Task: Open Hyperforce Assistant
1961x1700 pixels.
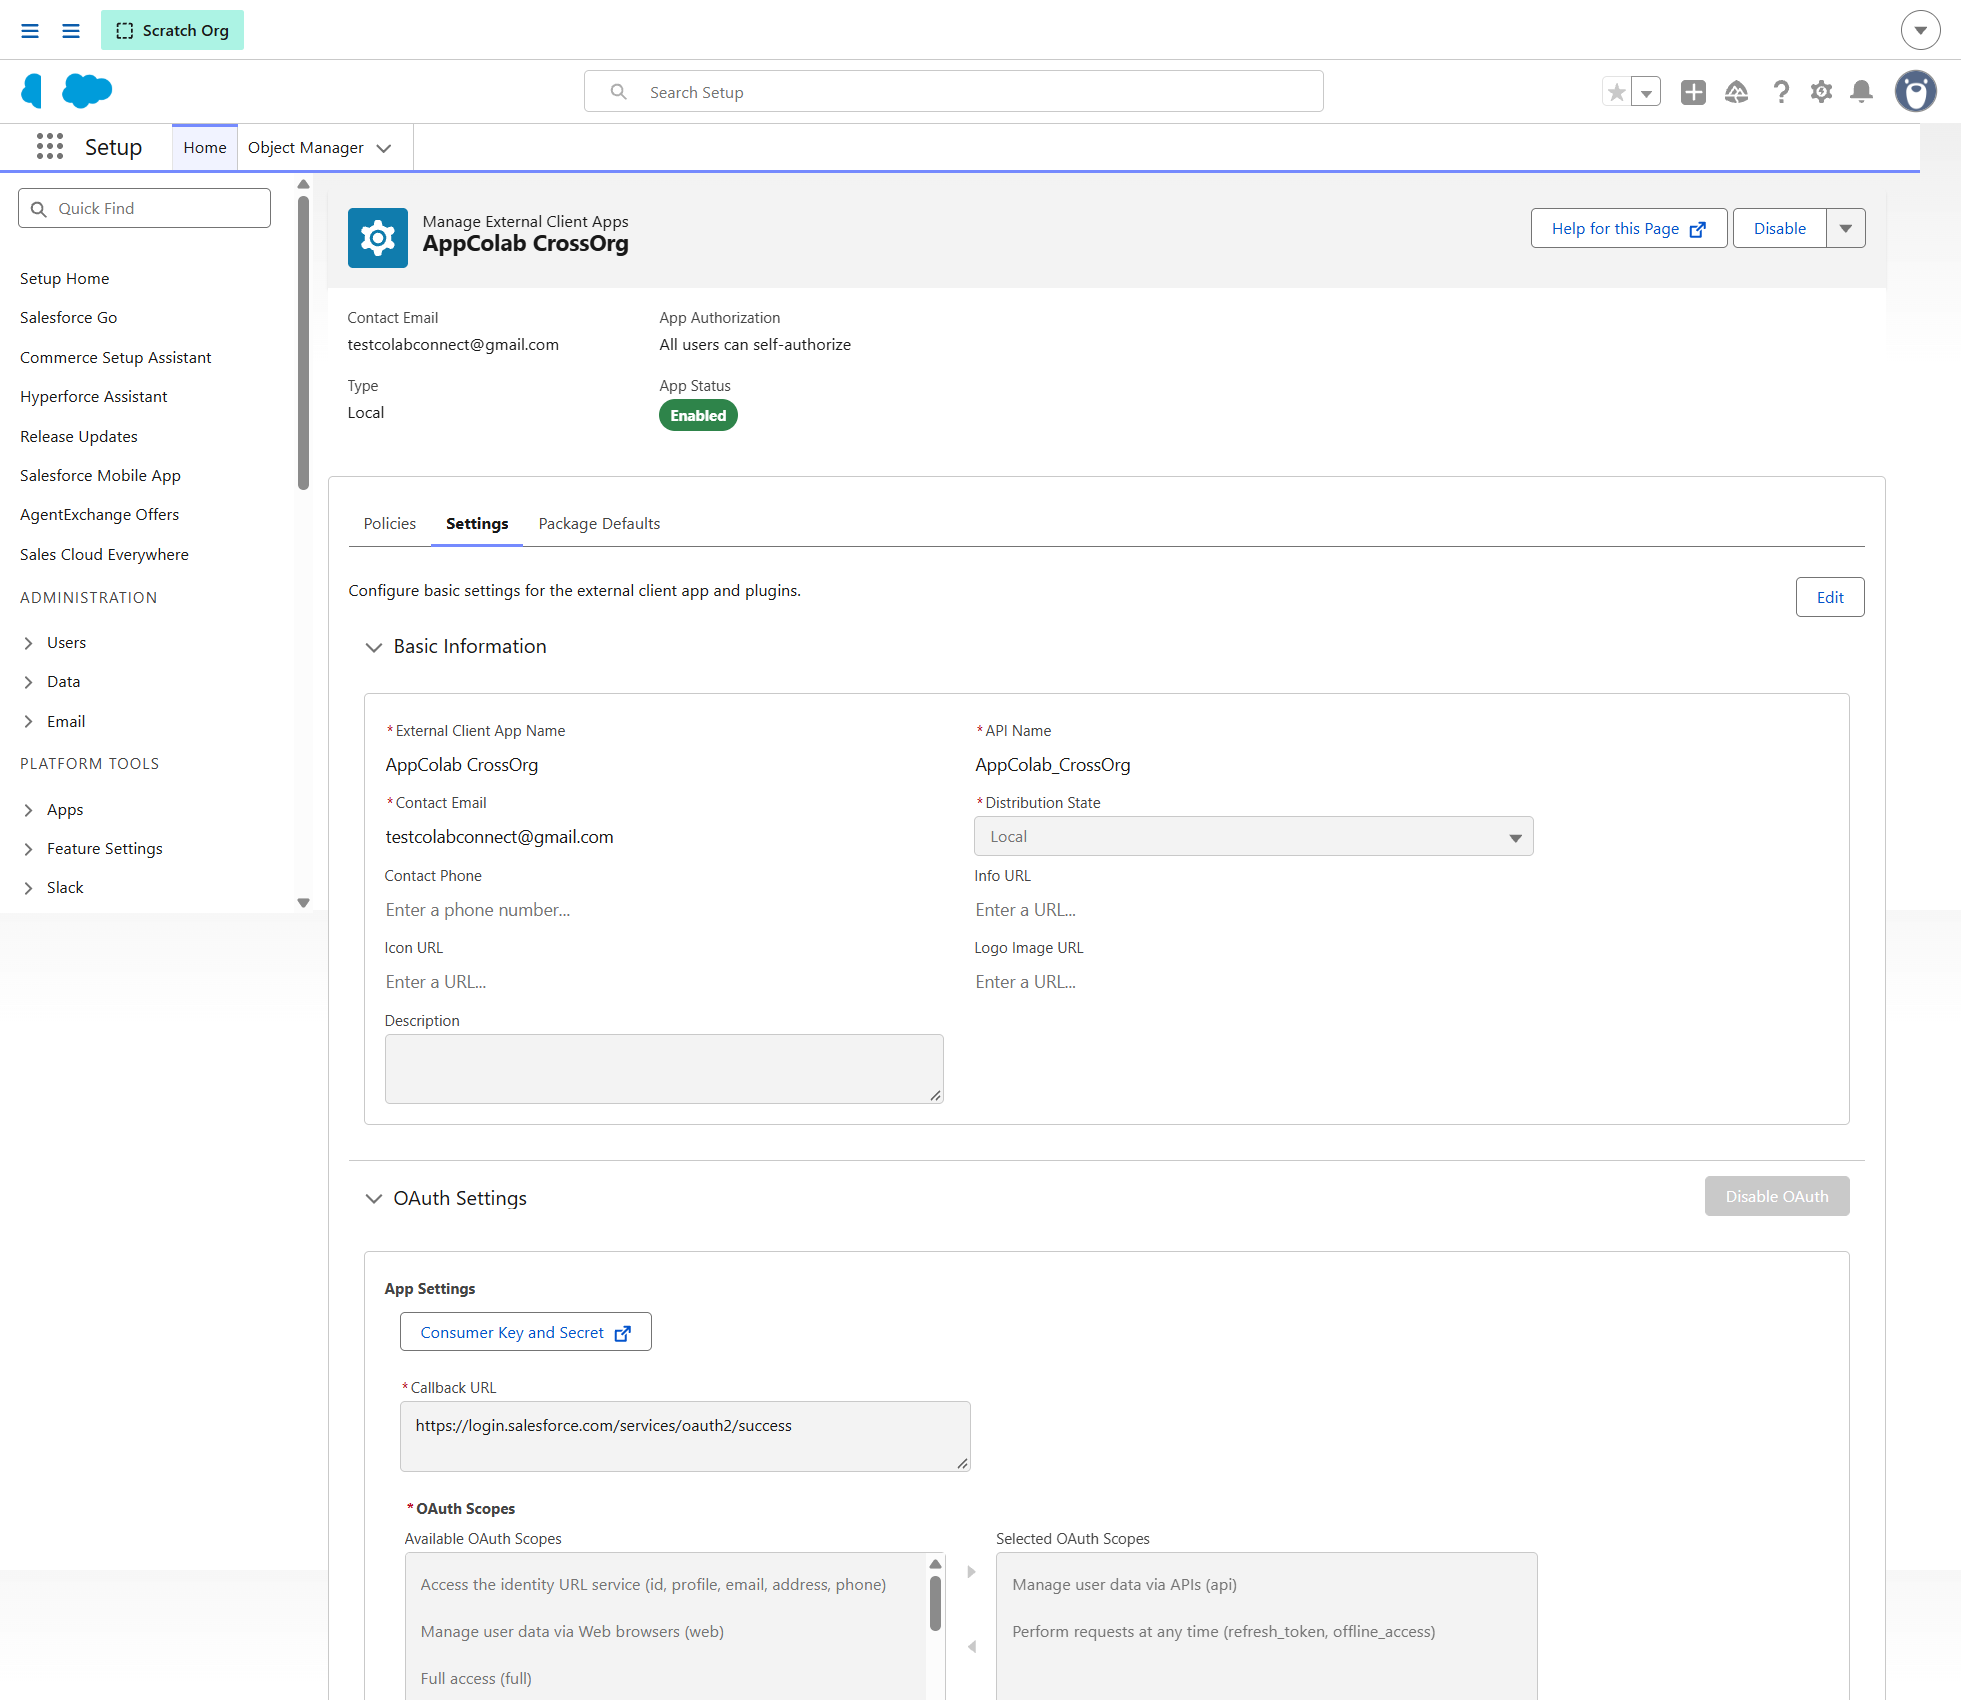Action: tap(94, 396)
